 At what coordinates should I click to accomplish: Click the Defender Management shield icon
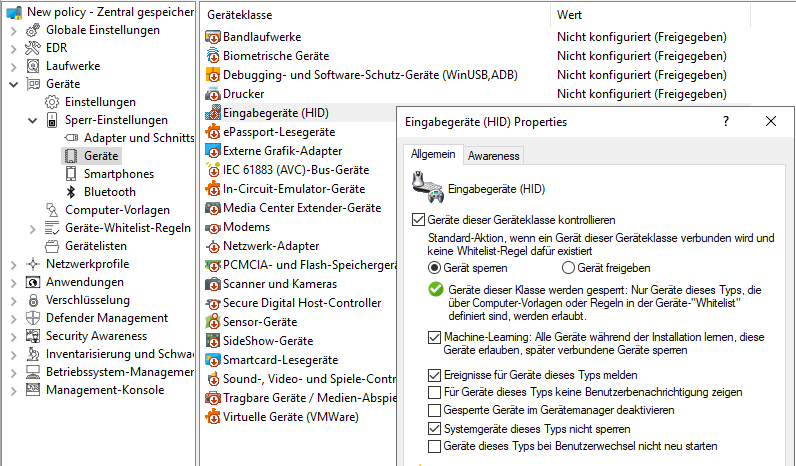[33, 318]
